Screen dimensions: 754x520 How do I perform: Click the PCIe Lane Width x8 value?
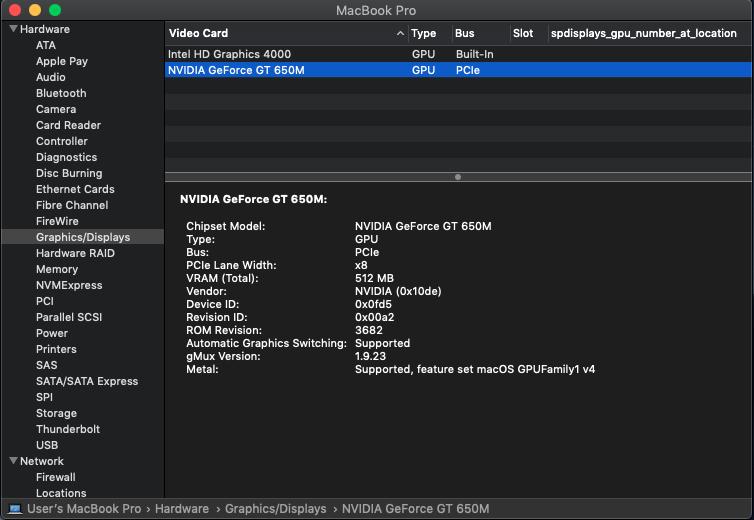(361, 265)
